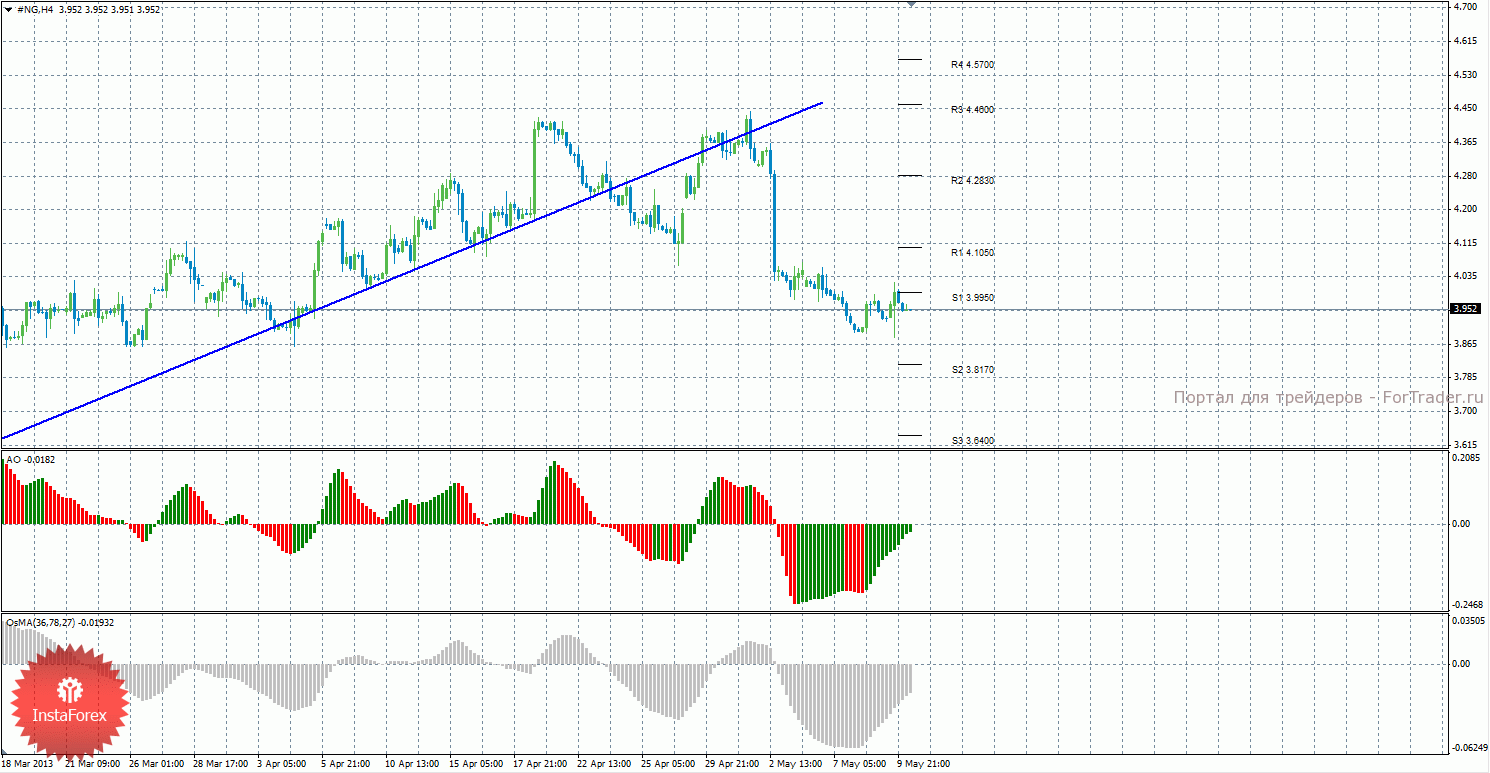Screen dimensions: 1490x773
Task: Select the blue ascending trendline on chart
Action: 411,270
